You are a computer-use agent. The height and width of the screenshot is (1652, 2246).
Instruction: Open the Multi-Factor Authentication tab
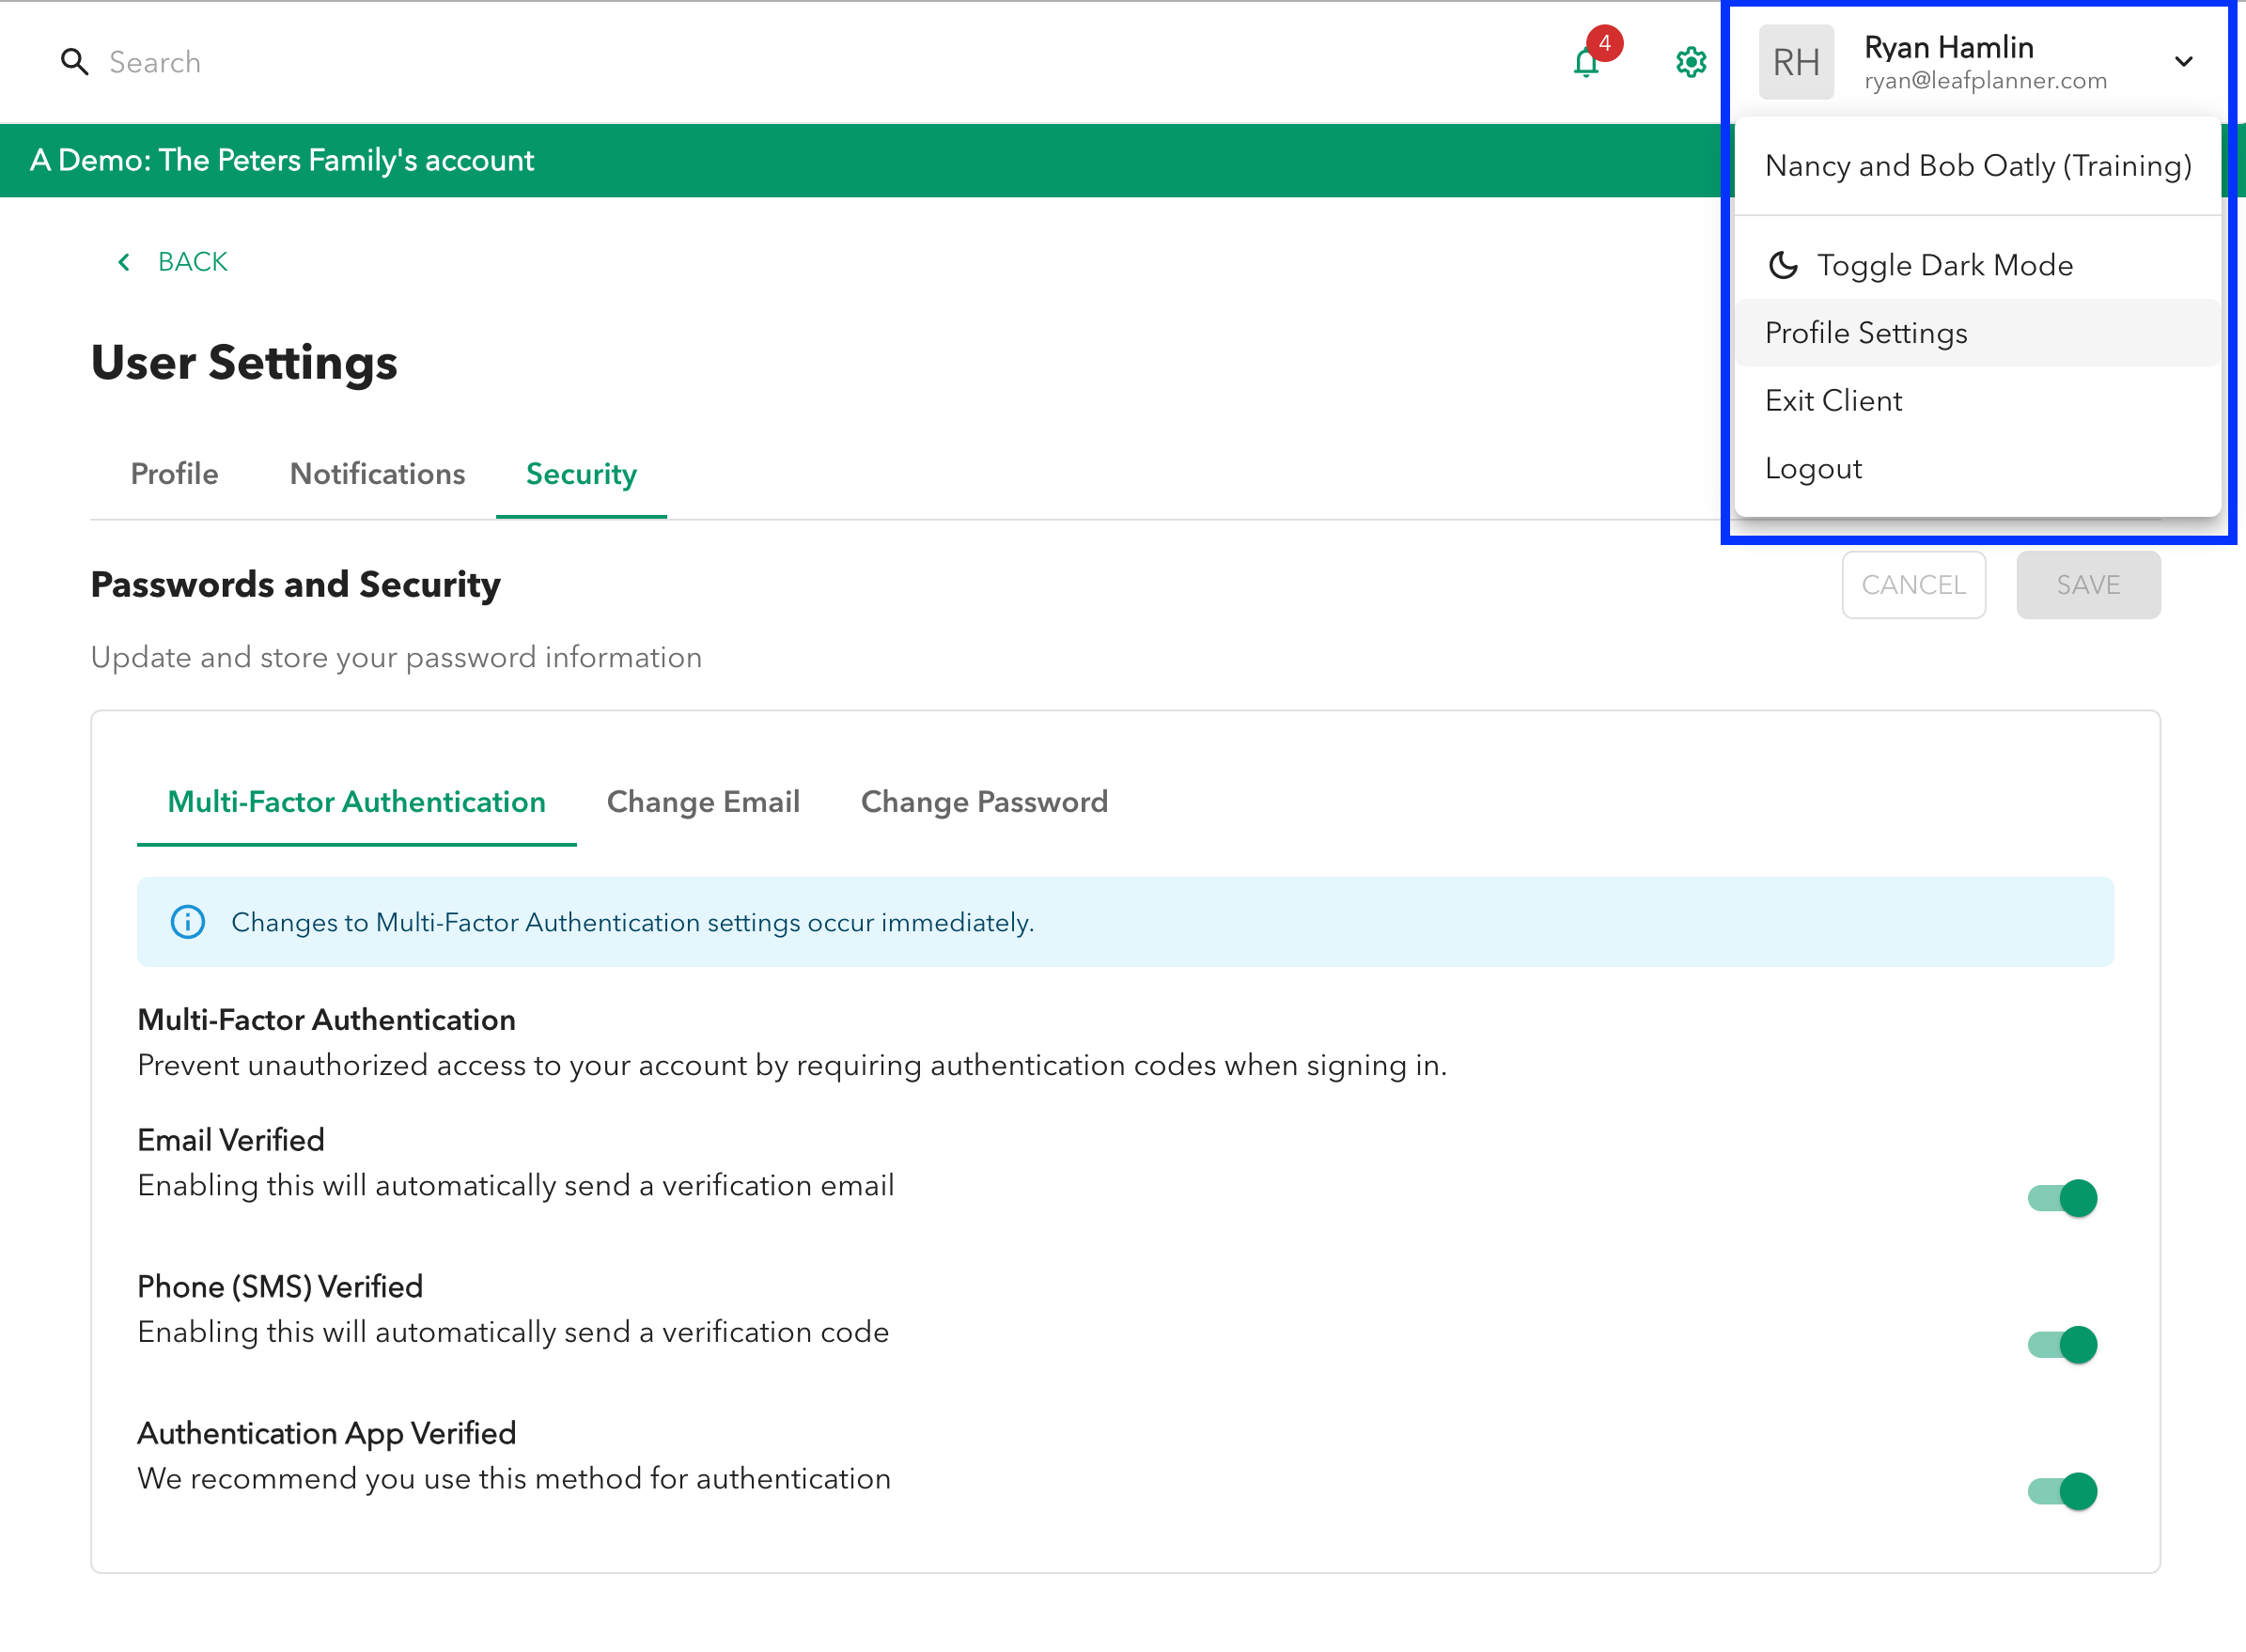356,802
